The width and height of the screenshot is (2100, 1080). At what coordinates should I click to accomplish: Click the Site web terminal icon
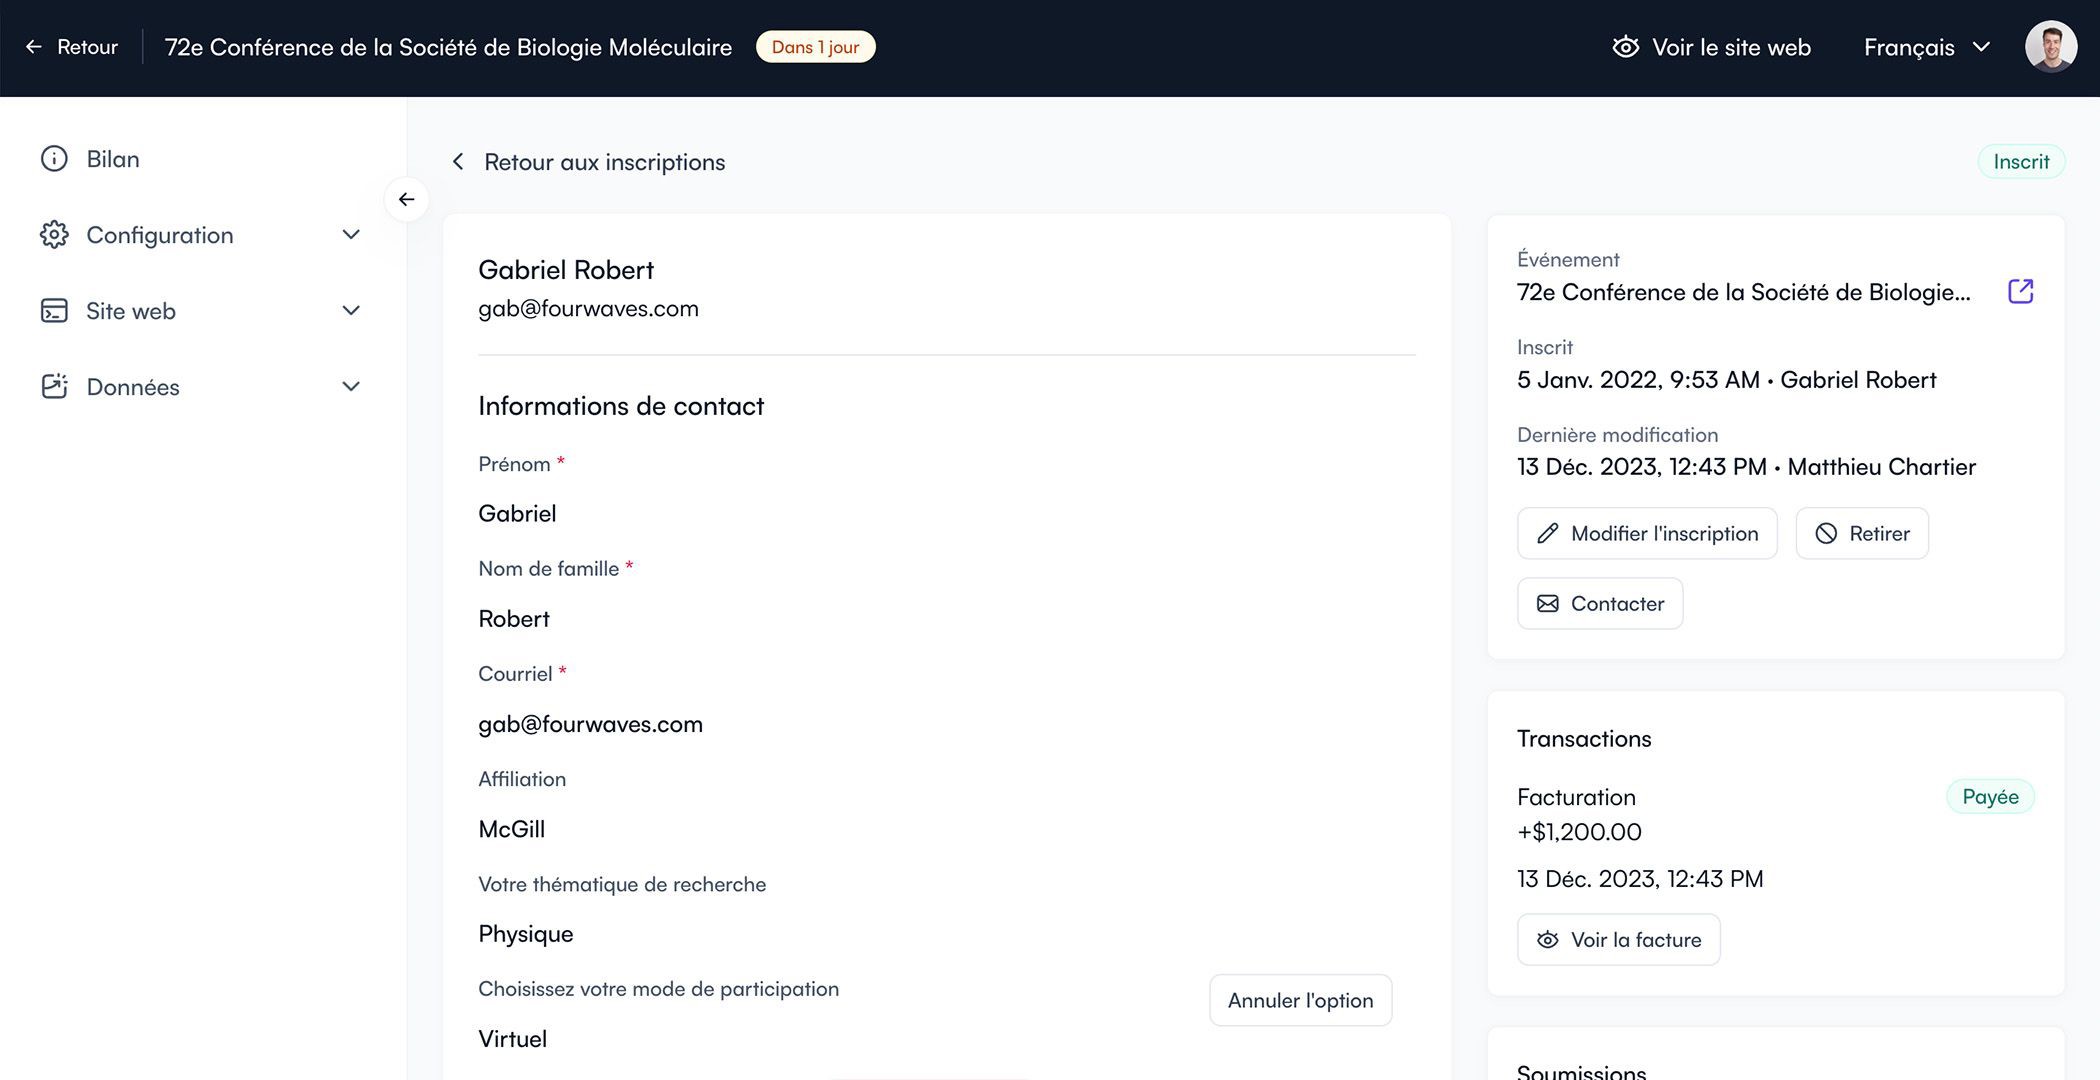(x=54, y=311)
